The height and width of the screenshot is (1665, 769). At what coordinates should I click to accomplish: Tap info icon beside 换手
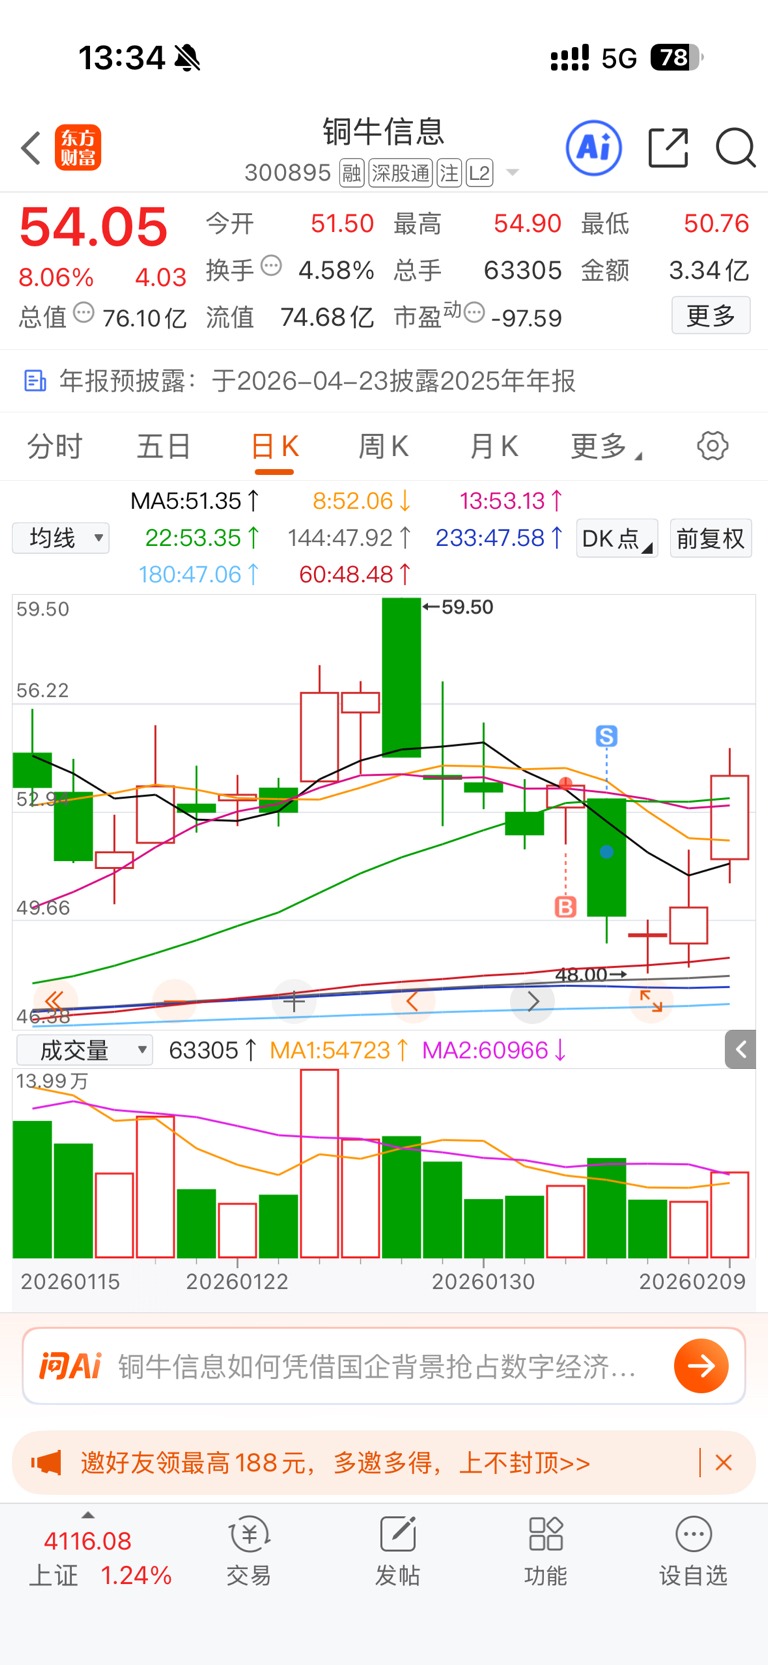point(271,266)
